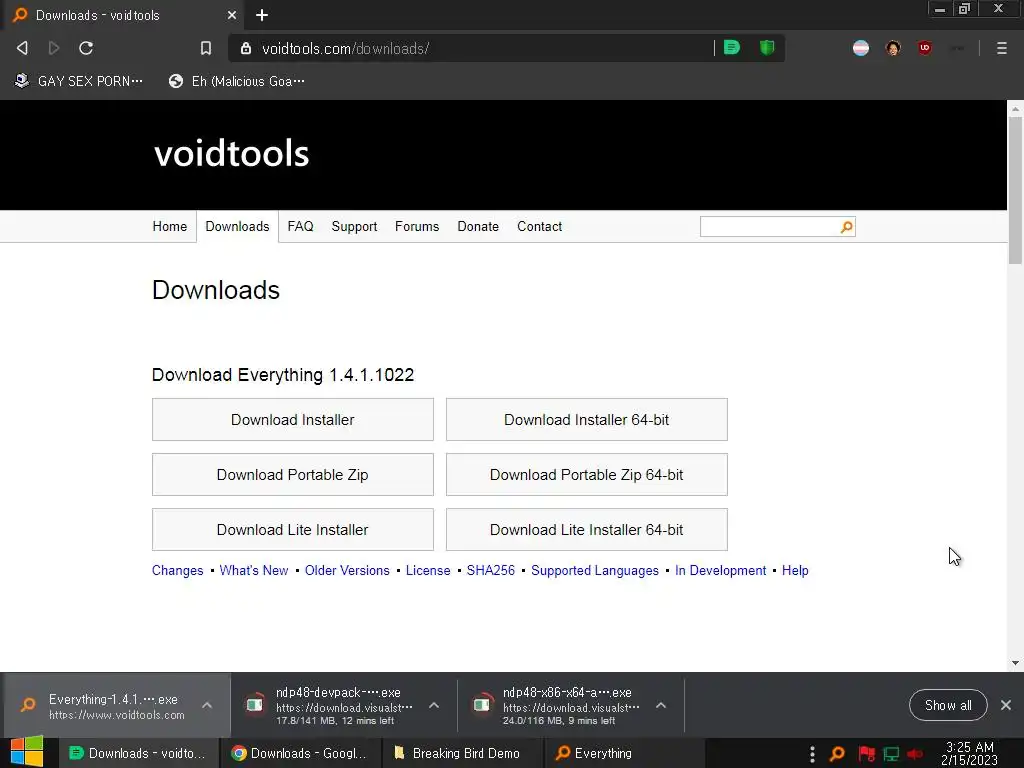The height and width of the screenshot is (768, 1024).
Task: Click the red flag tray icon
Action: 866,754
